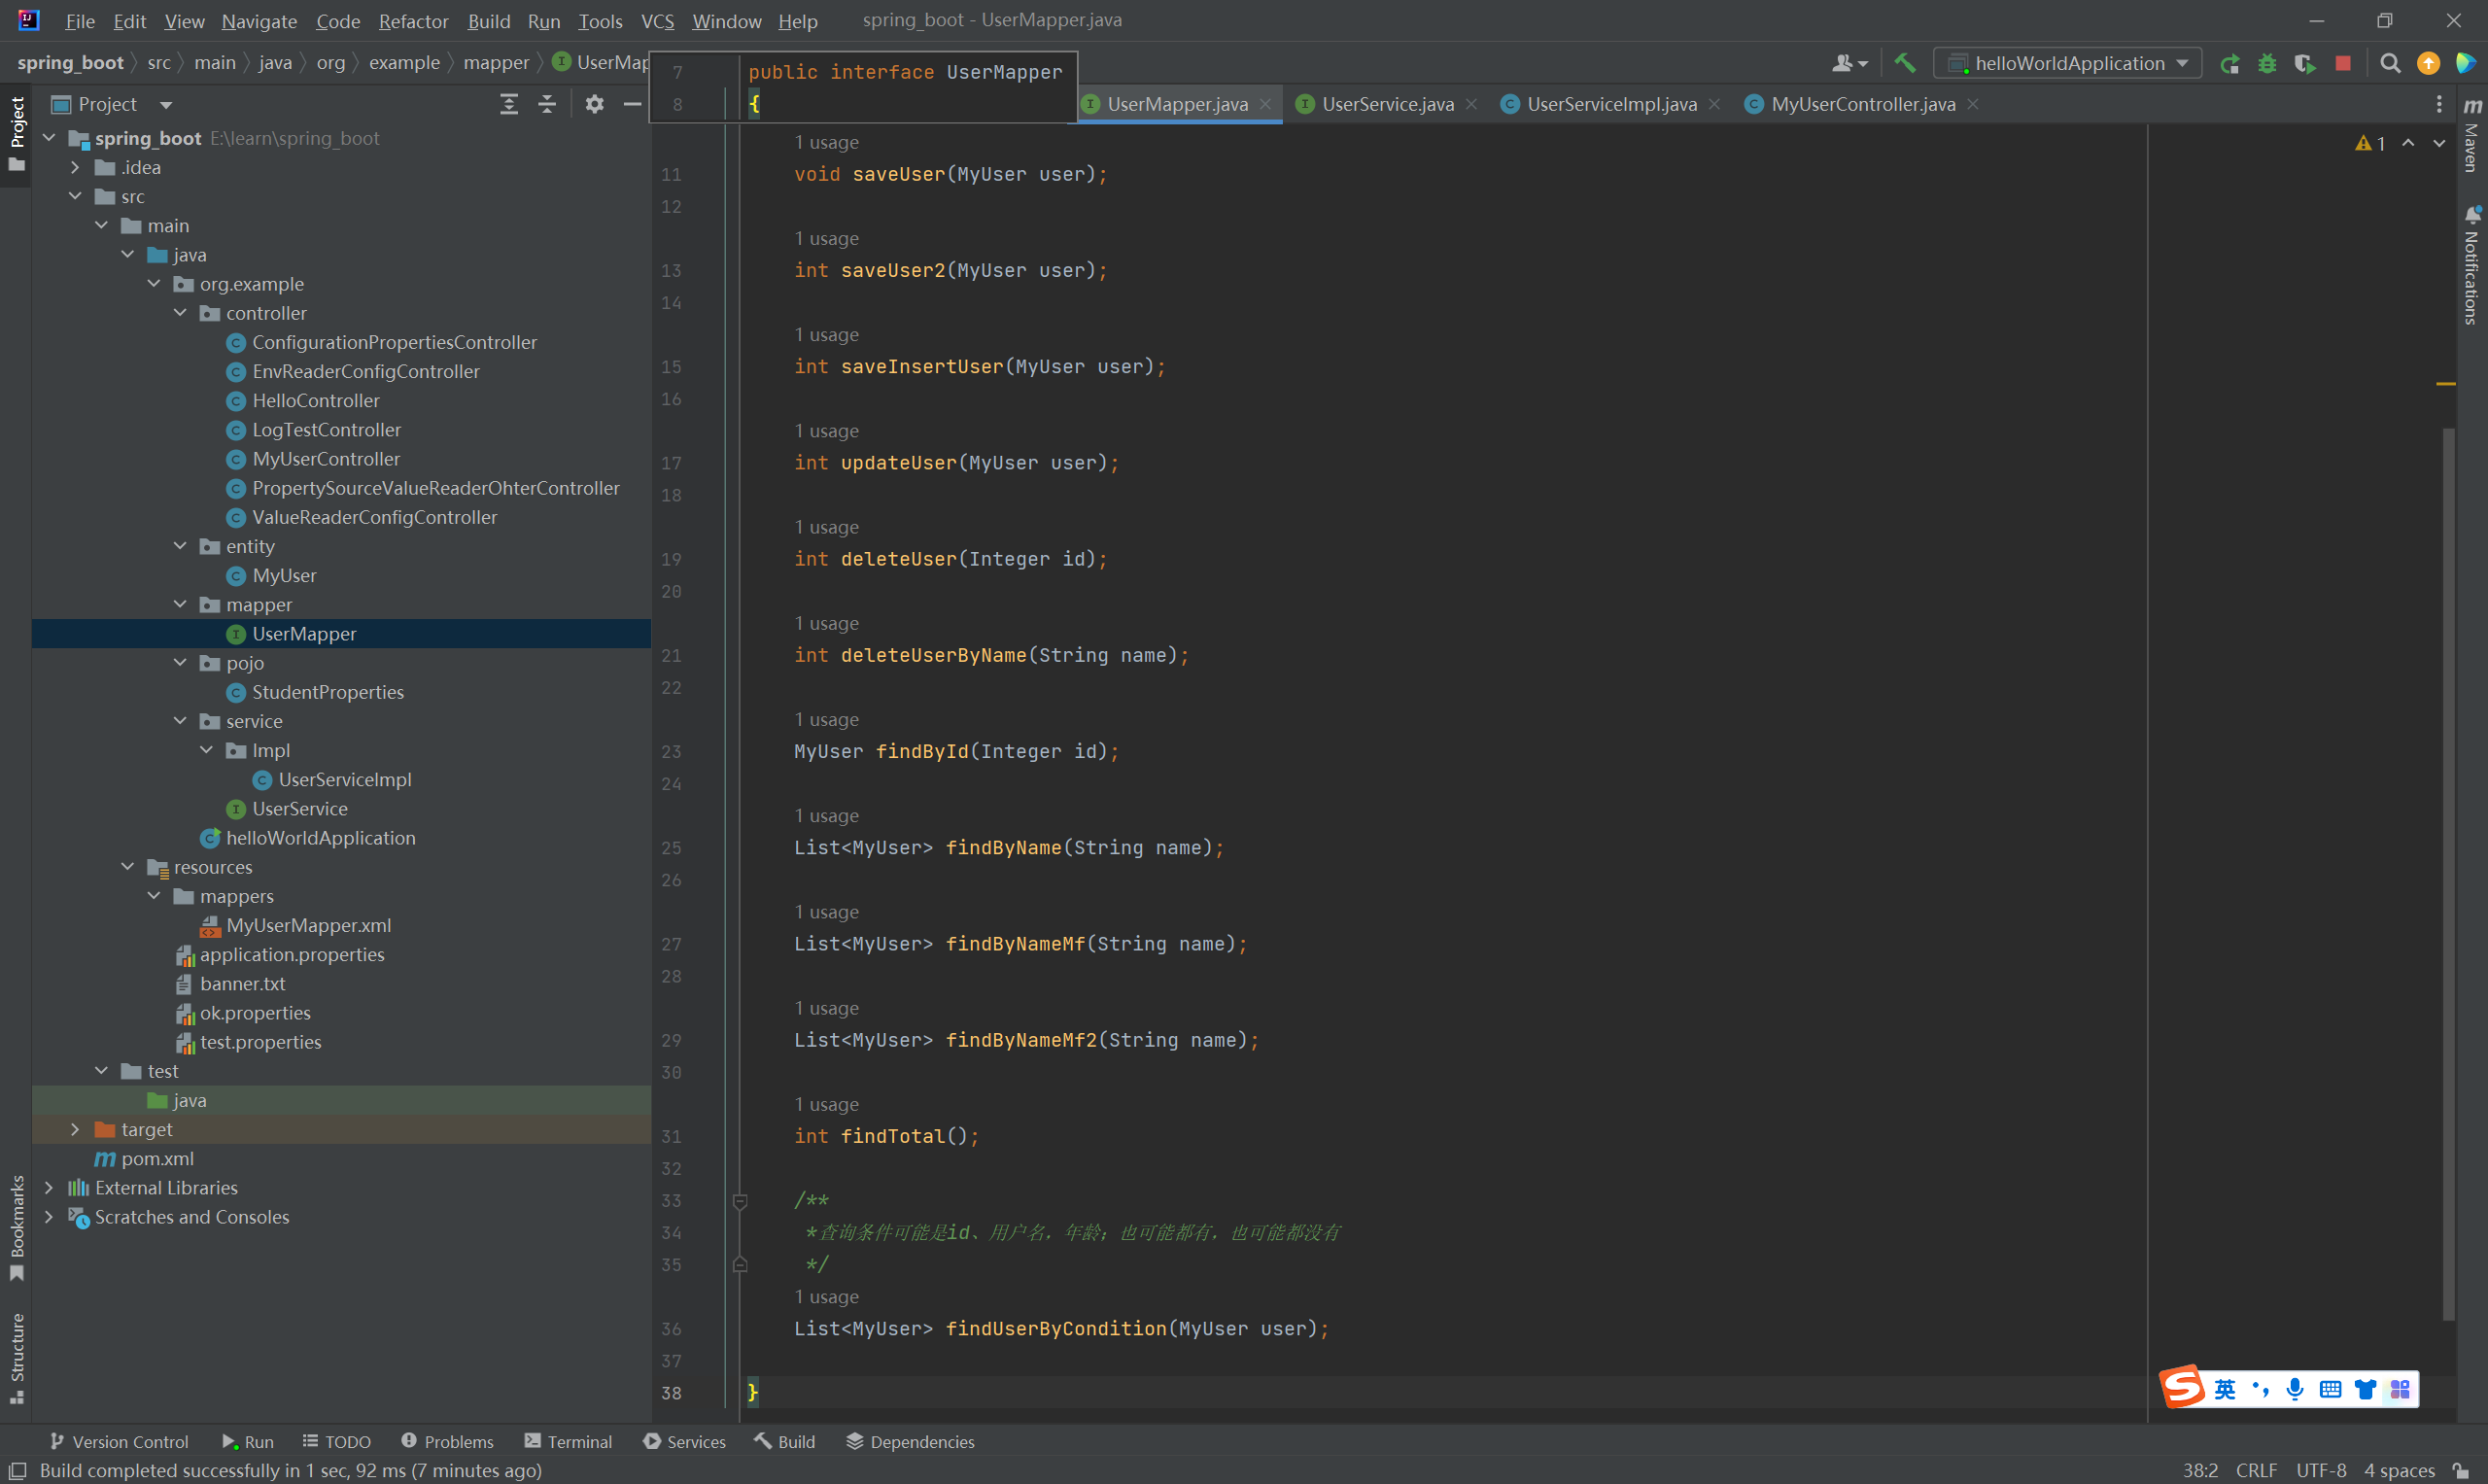Open Search Everywhere magnifier icon
Screen dimensions: 2488x1484
coord(2390,63)
